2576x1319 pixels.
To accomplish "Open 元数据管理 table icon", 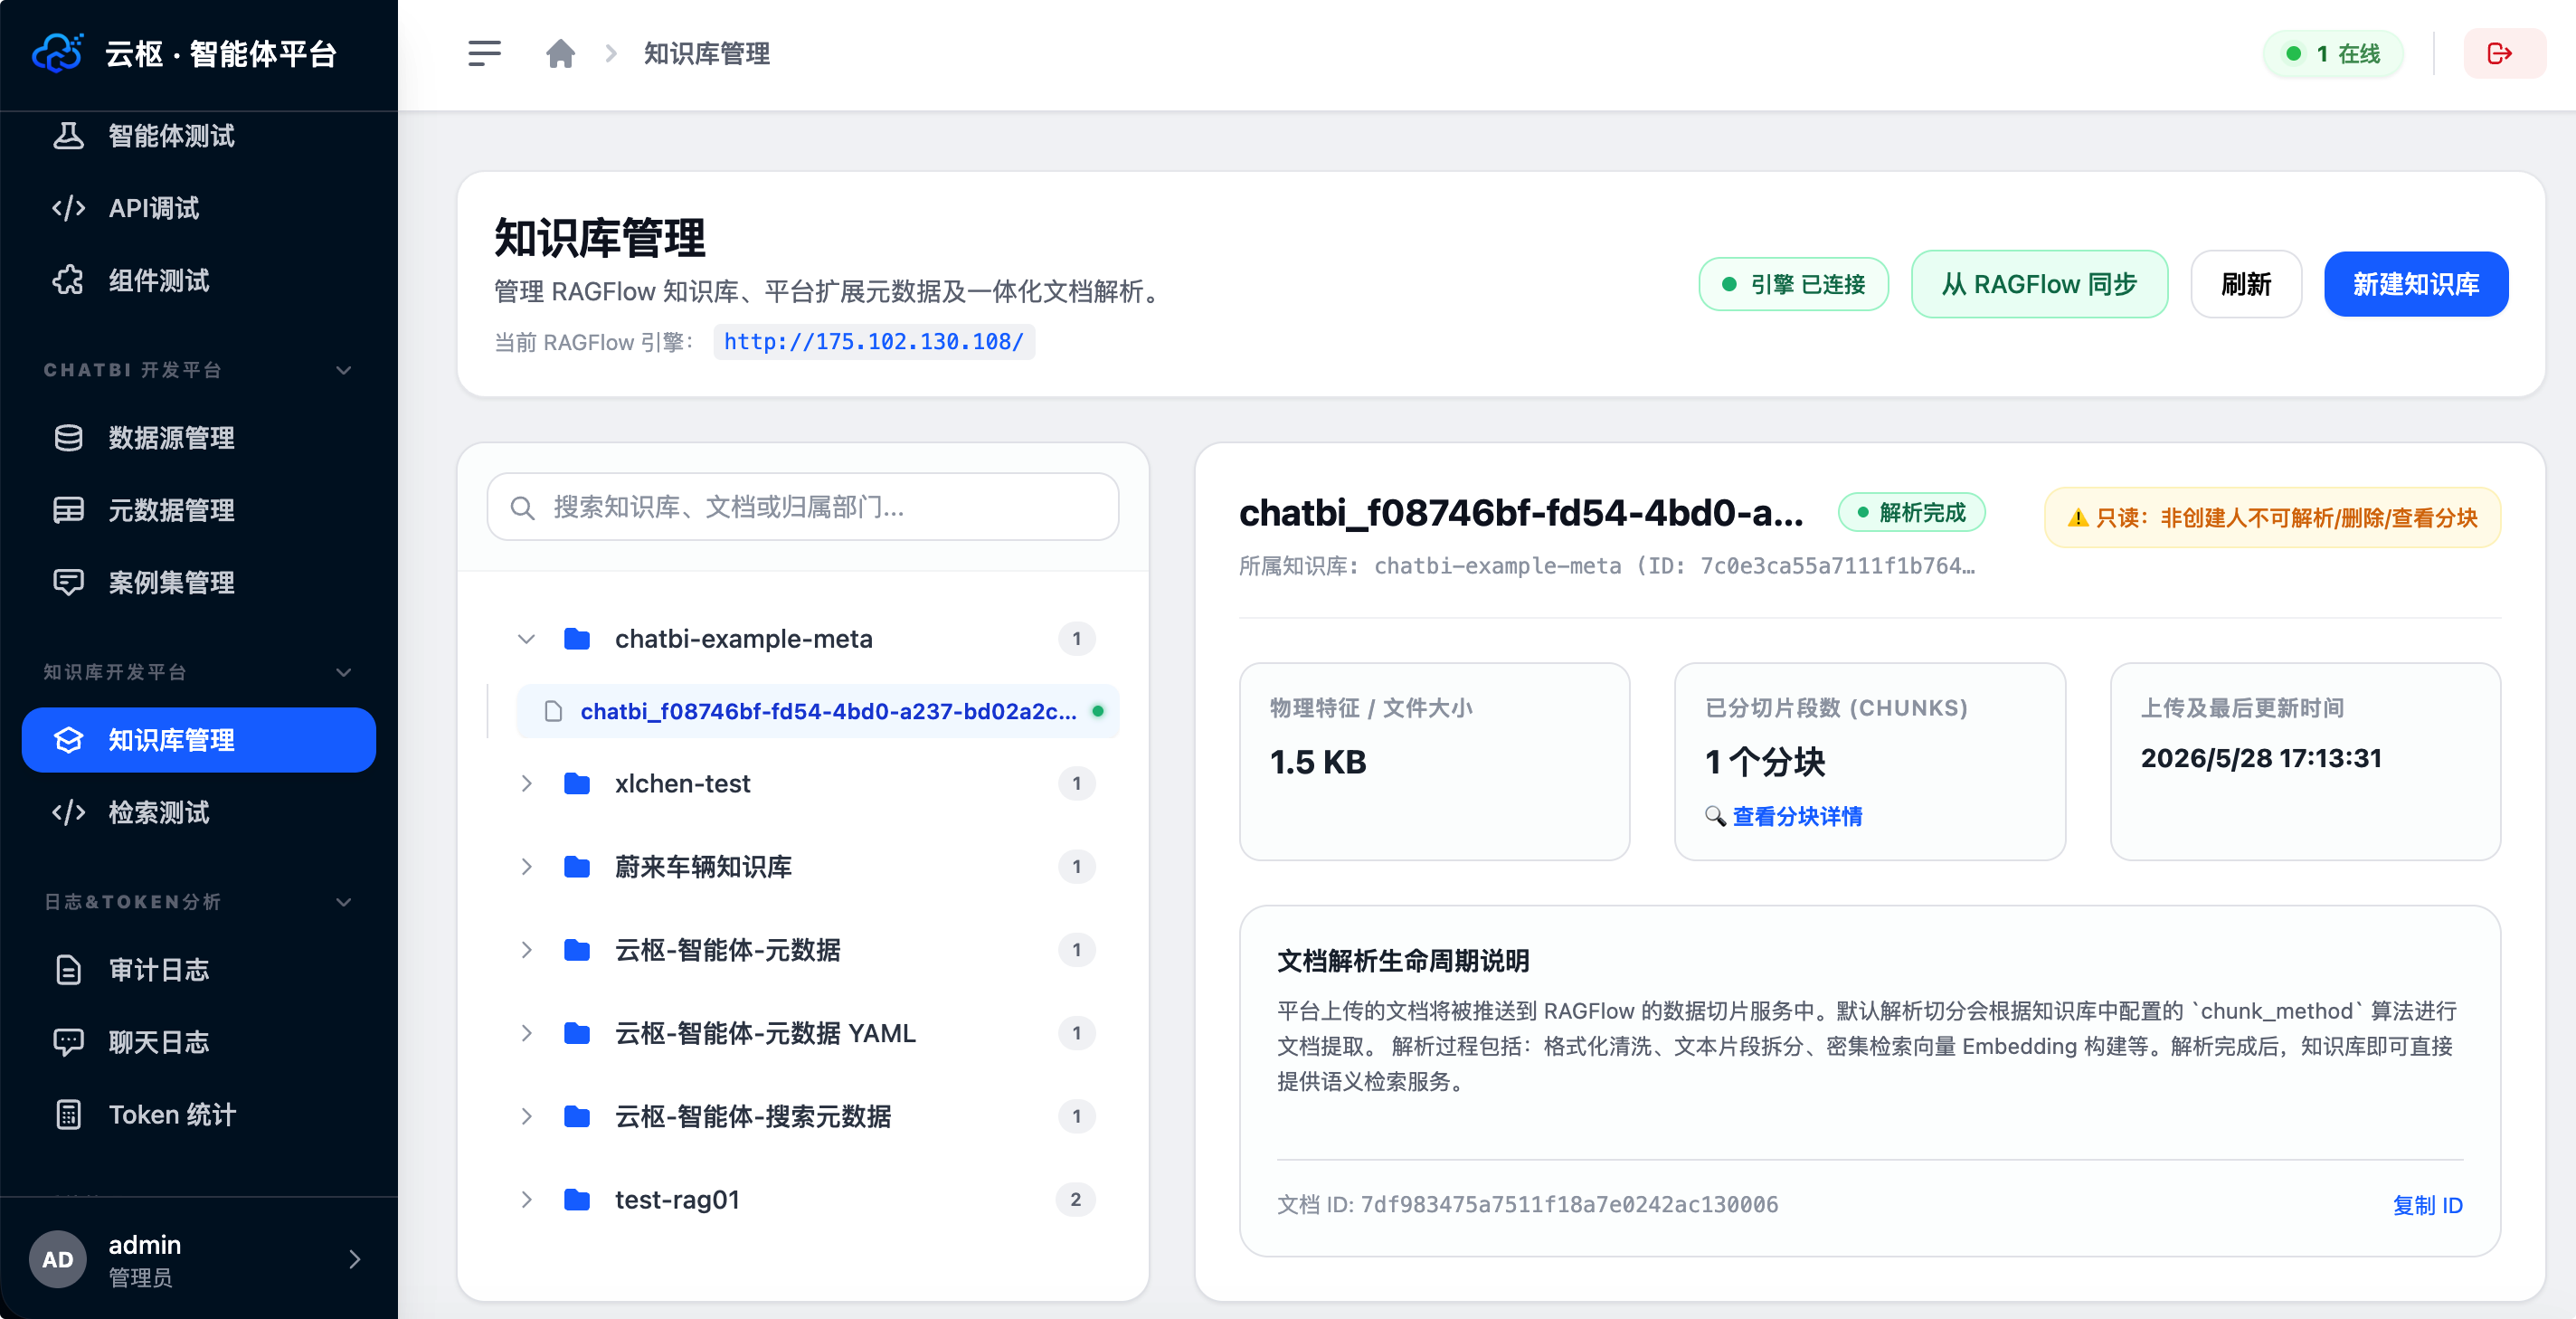I will (68, 510).
